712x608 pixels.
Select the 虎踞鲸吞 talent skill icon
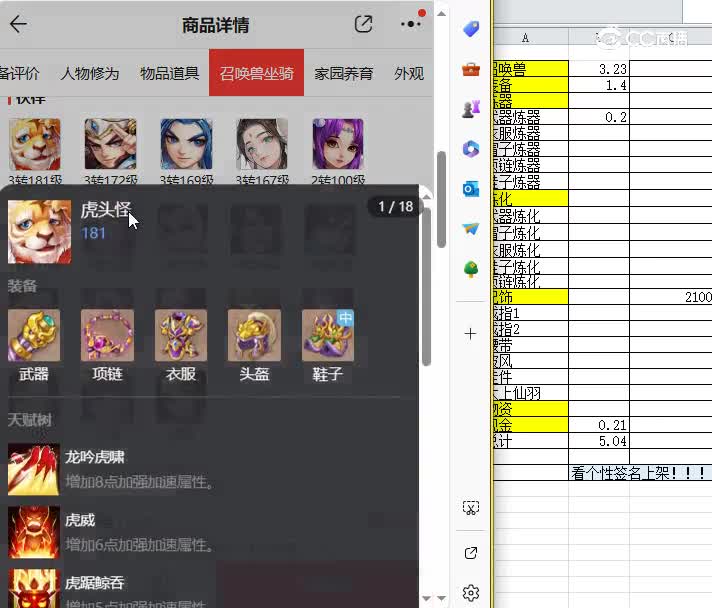coord(34,588)
